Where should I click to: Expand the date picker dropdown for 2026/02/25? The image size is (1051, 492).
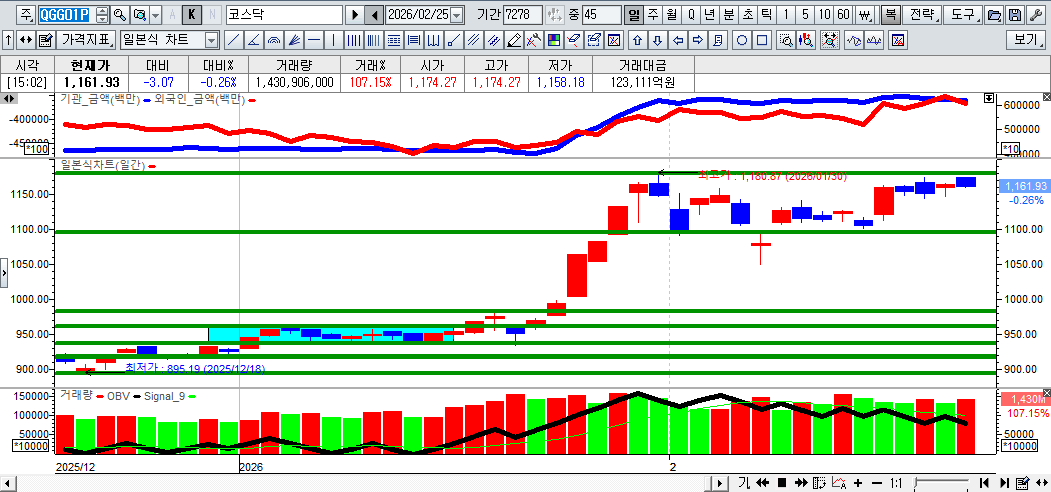457,15
